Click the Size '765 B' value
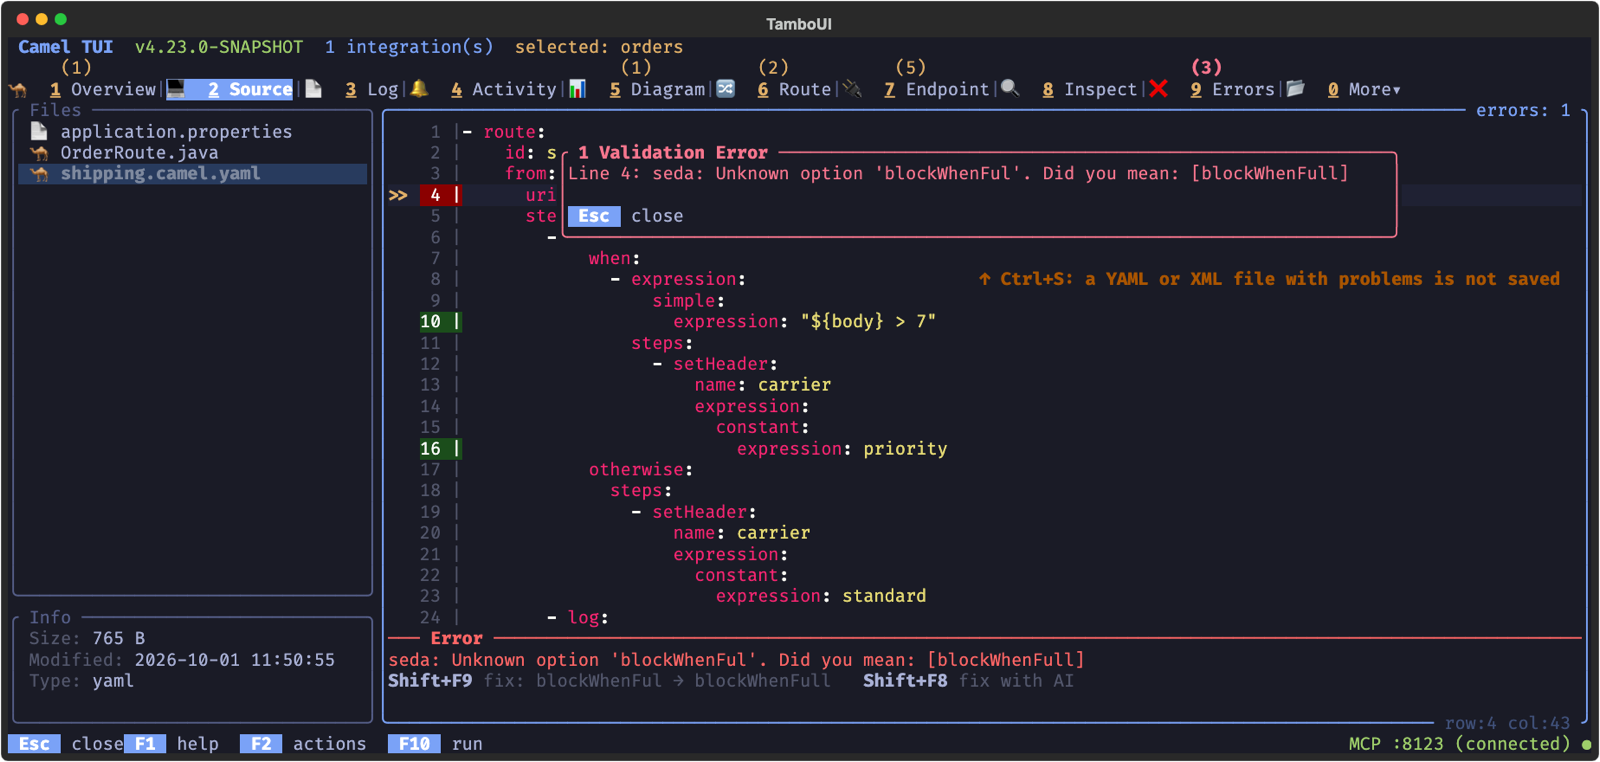 118,638
